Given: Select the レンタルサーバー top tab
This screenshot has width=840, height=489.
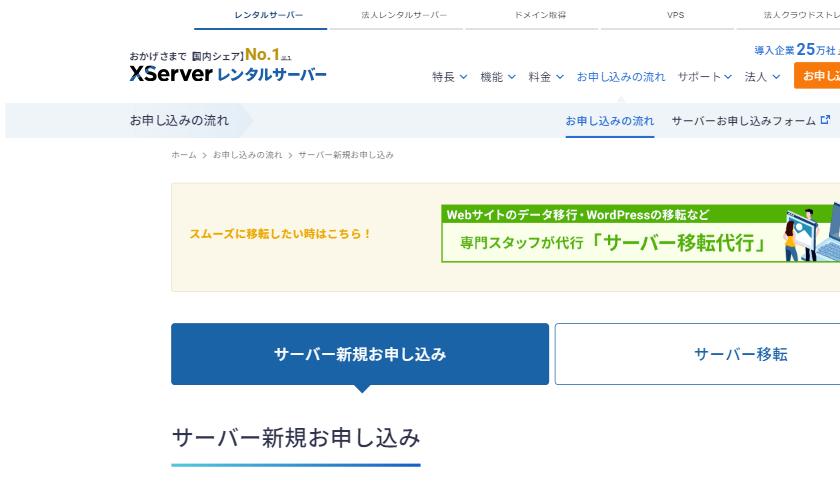Looking at the screenshot, I should click(268, 15).
